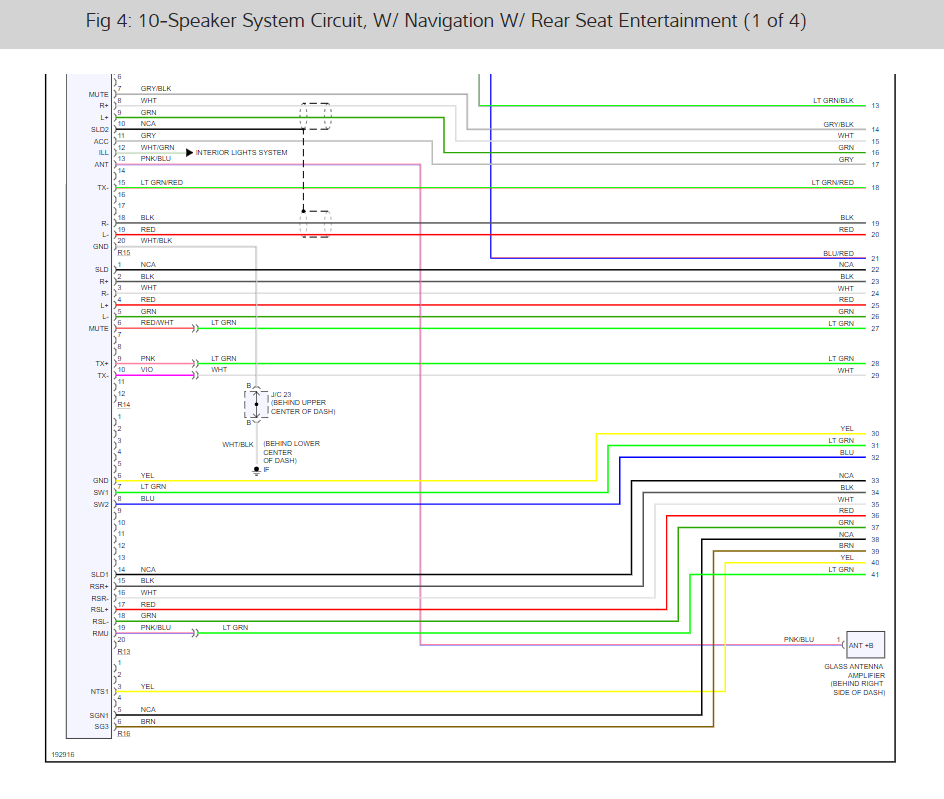The height and width of the screenshot is (799, 944).
Task: Click the INTERIOR LIGHTS SYSTEM arrow
Action: click(190, 153)
